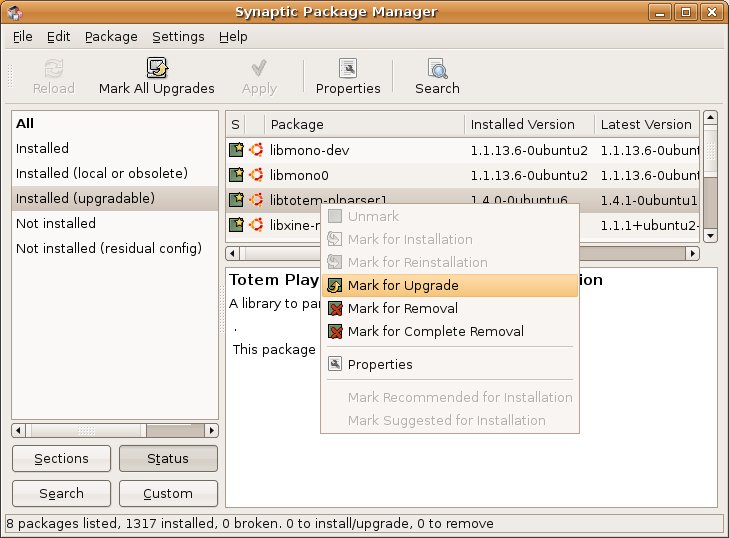The width and height of the screenshot is (729, 538).
Task: Toggle the status box for libxine package
Action: pyautogui.click(x=236, y=225)
